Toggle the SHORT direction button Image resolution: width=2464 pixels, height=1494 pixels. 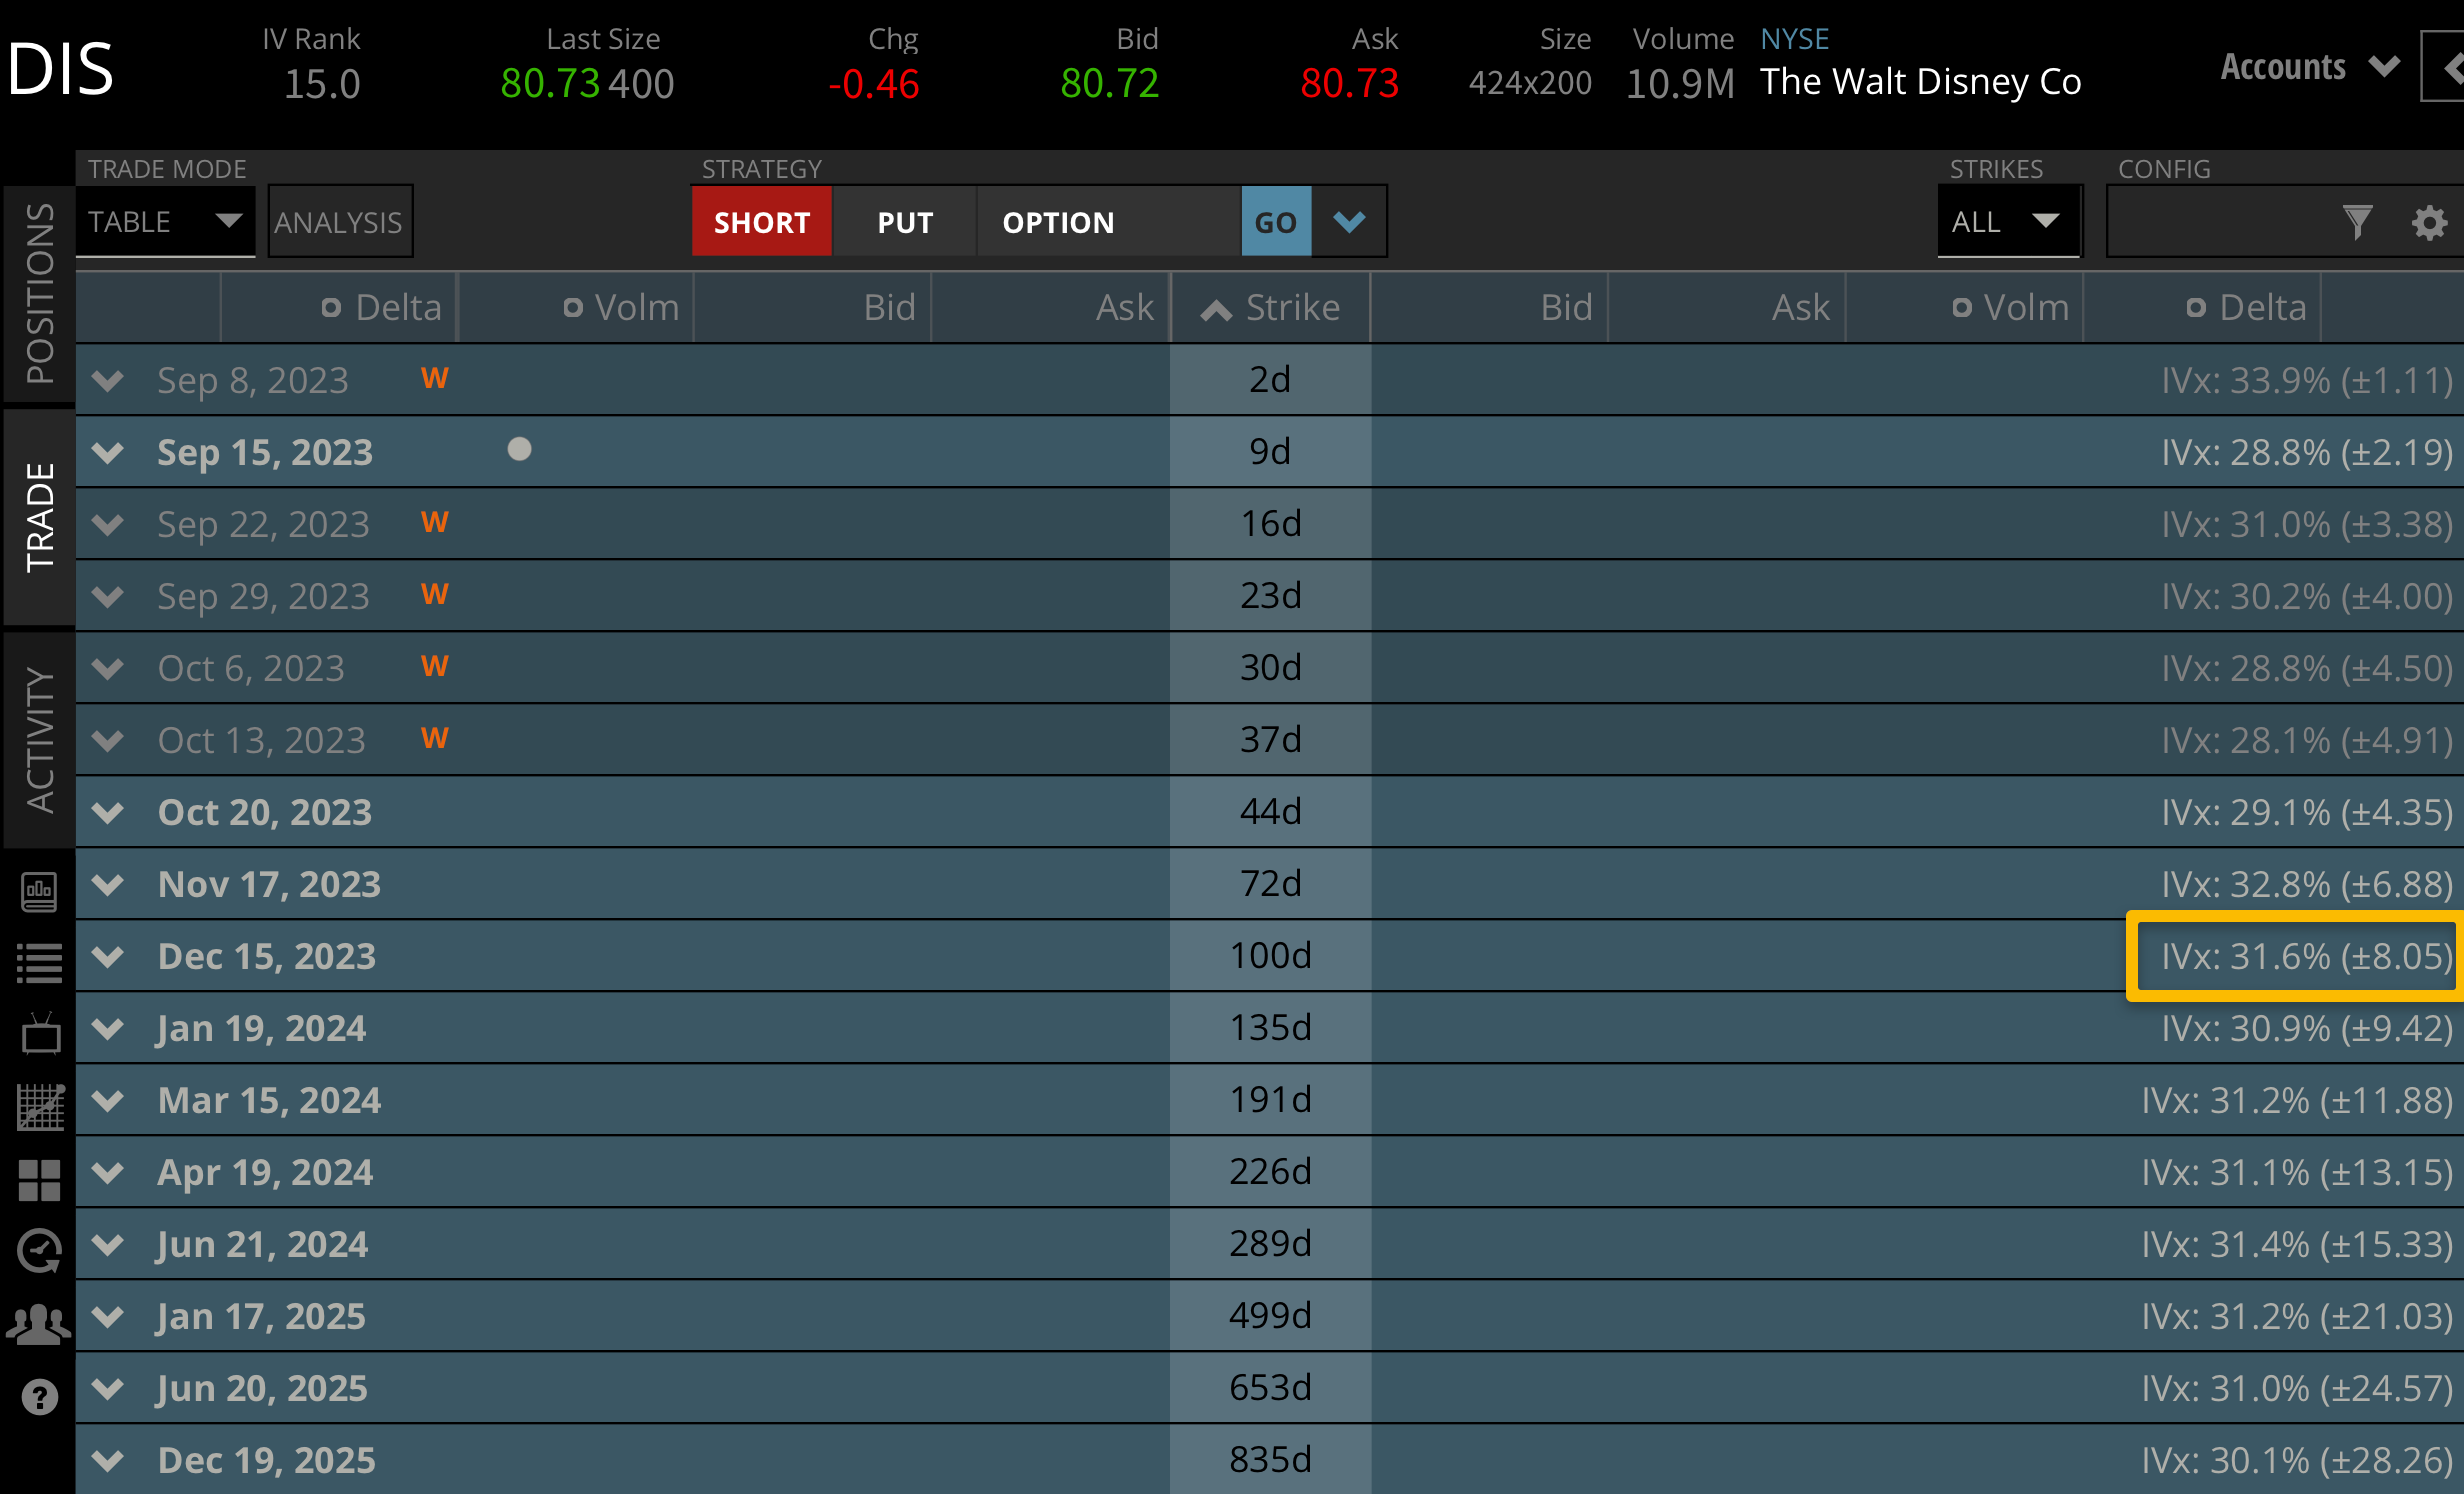pyautogui.click(x=761, y=222)
